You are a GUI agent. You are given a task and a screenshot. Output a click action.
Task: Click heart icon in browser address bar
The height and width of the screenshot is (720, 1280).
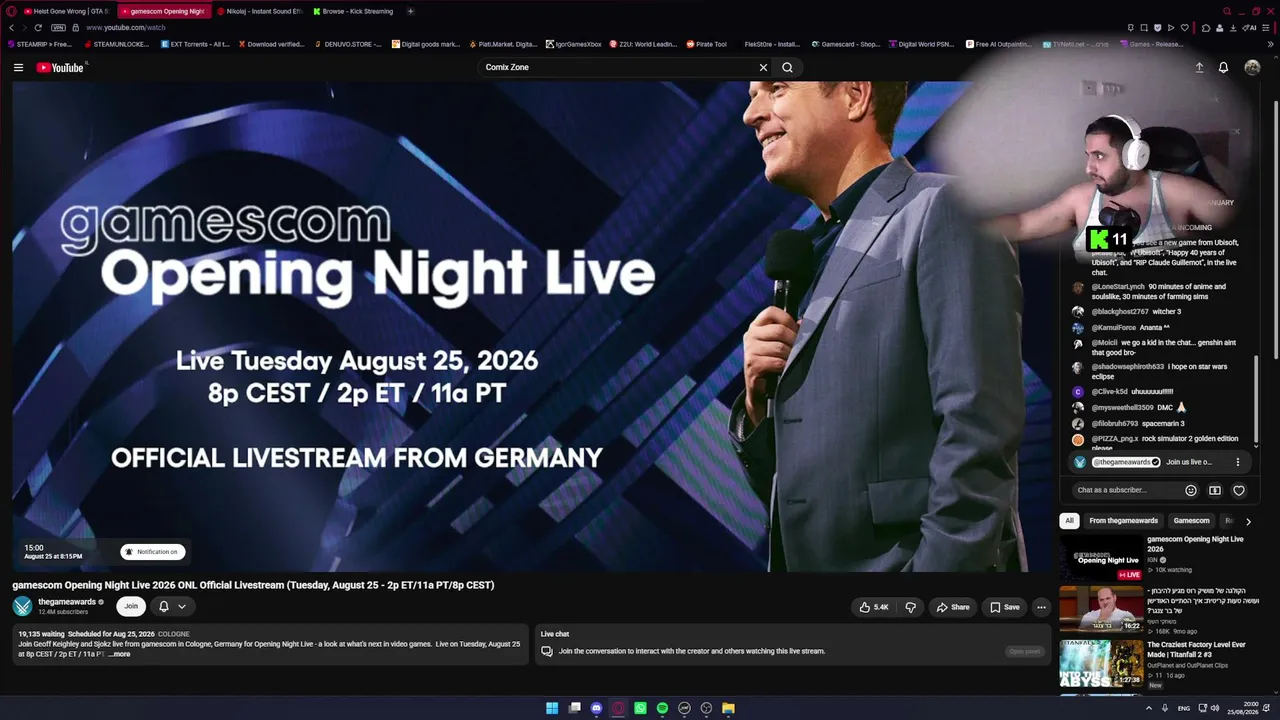(x=1185, y=27)
